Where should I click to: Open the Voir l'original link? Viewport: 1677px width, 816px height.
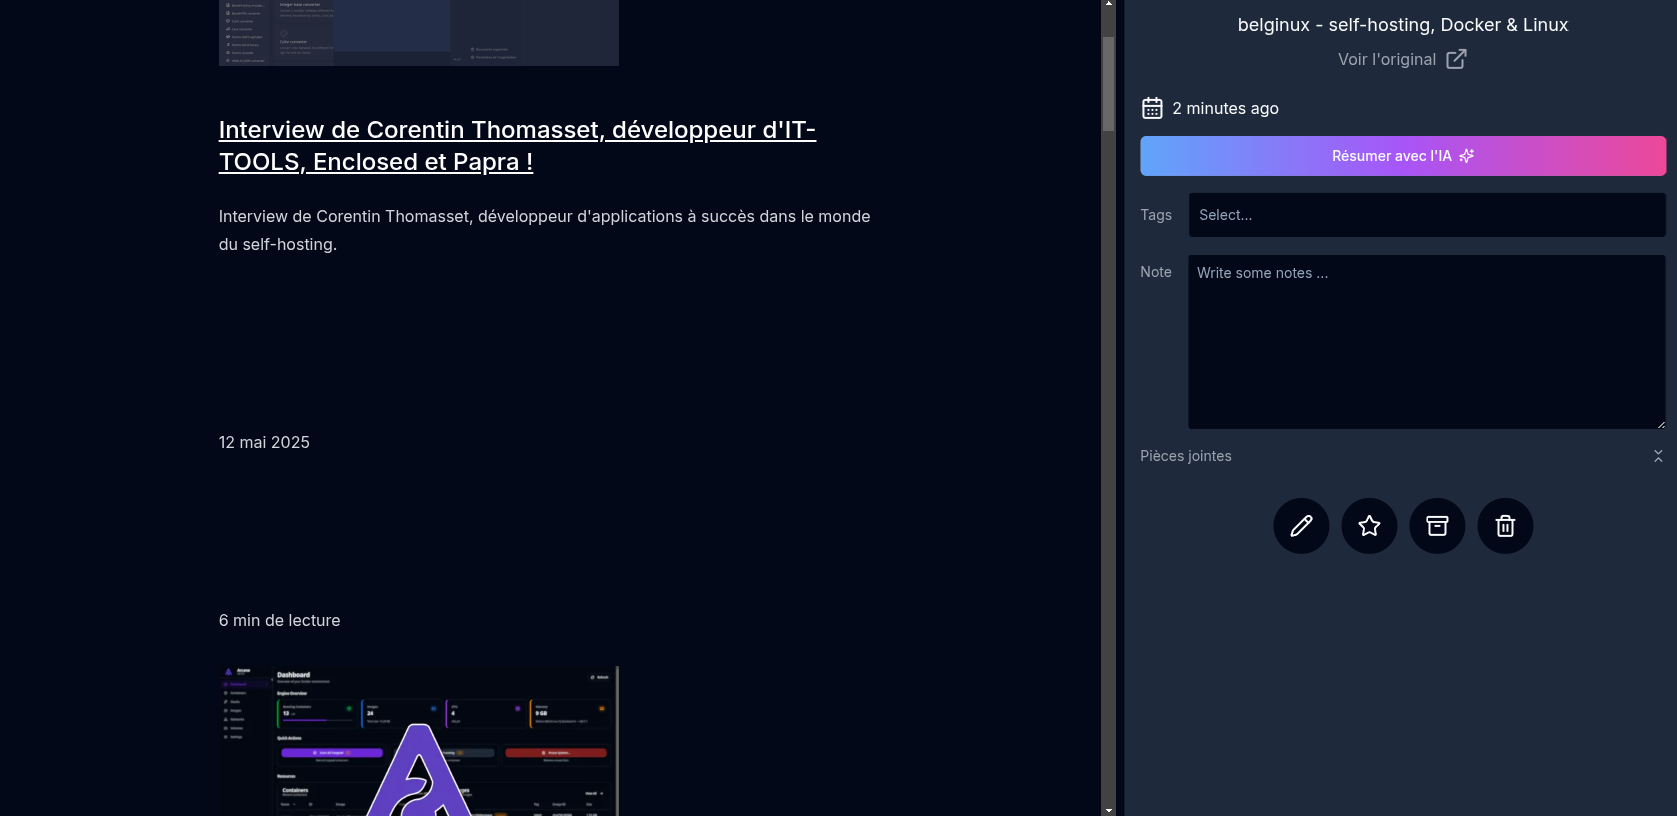pos(1402,59)
